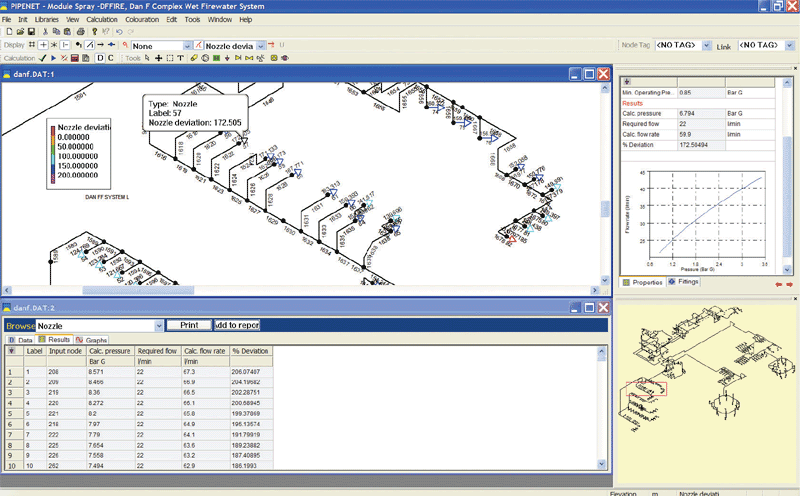Start calculation with the blue play arrow
This screenshot has width=800, height=496.
(x=54, y=58)
